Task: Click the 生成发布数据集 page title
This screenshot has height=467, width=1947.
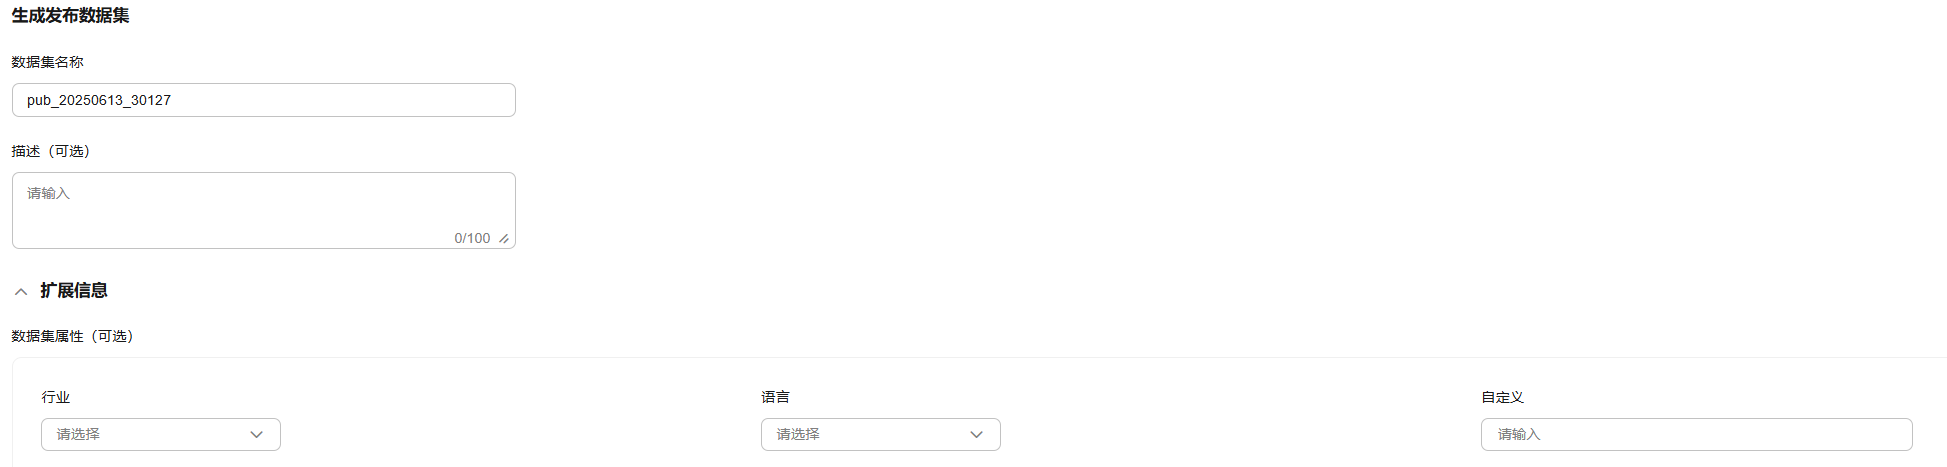Action: coord(70,15)
